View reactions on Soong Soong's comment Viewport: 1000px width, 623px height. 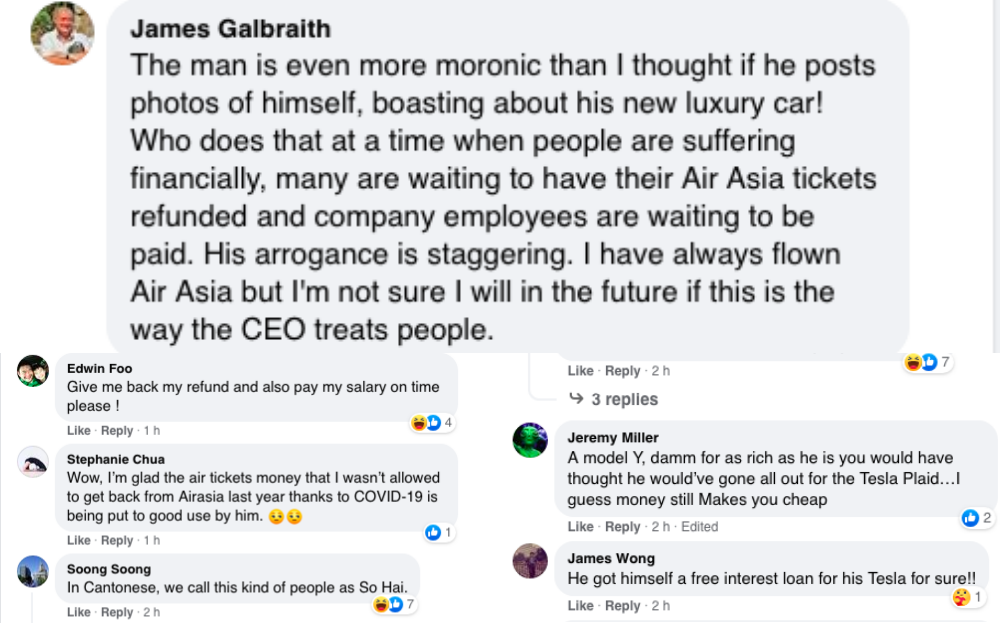click(x=394, y=605)
